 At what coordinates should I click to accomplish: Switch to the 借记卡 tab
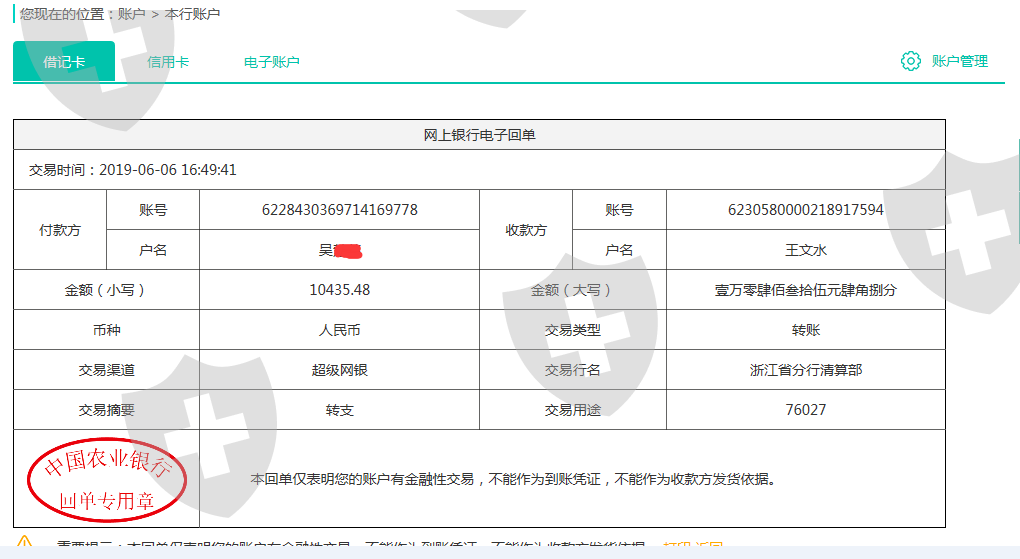pos(64,61)
